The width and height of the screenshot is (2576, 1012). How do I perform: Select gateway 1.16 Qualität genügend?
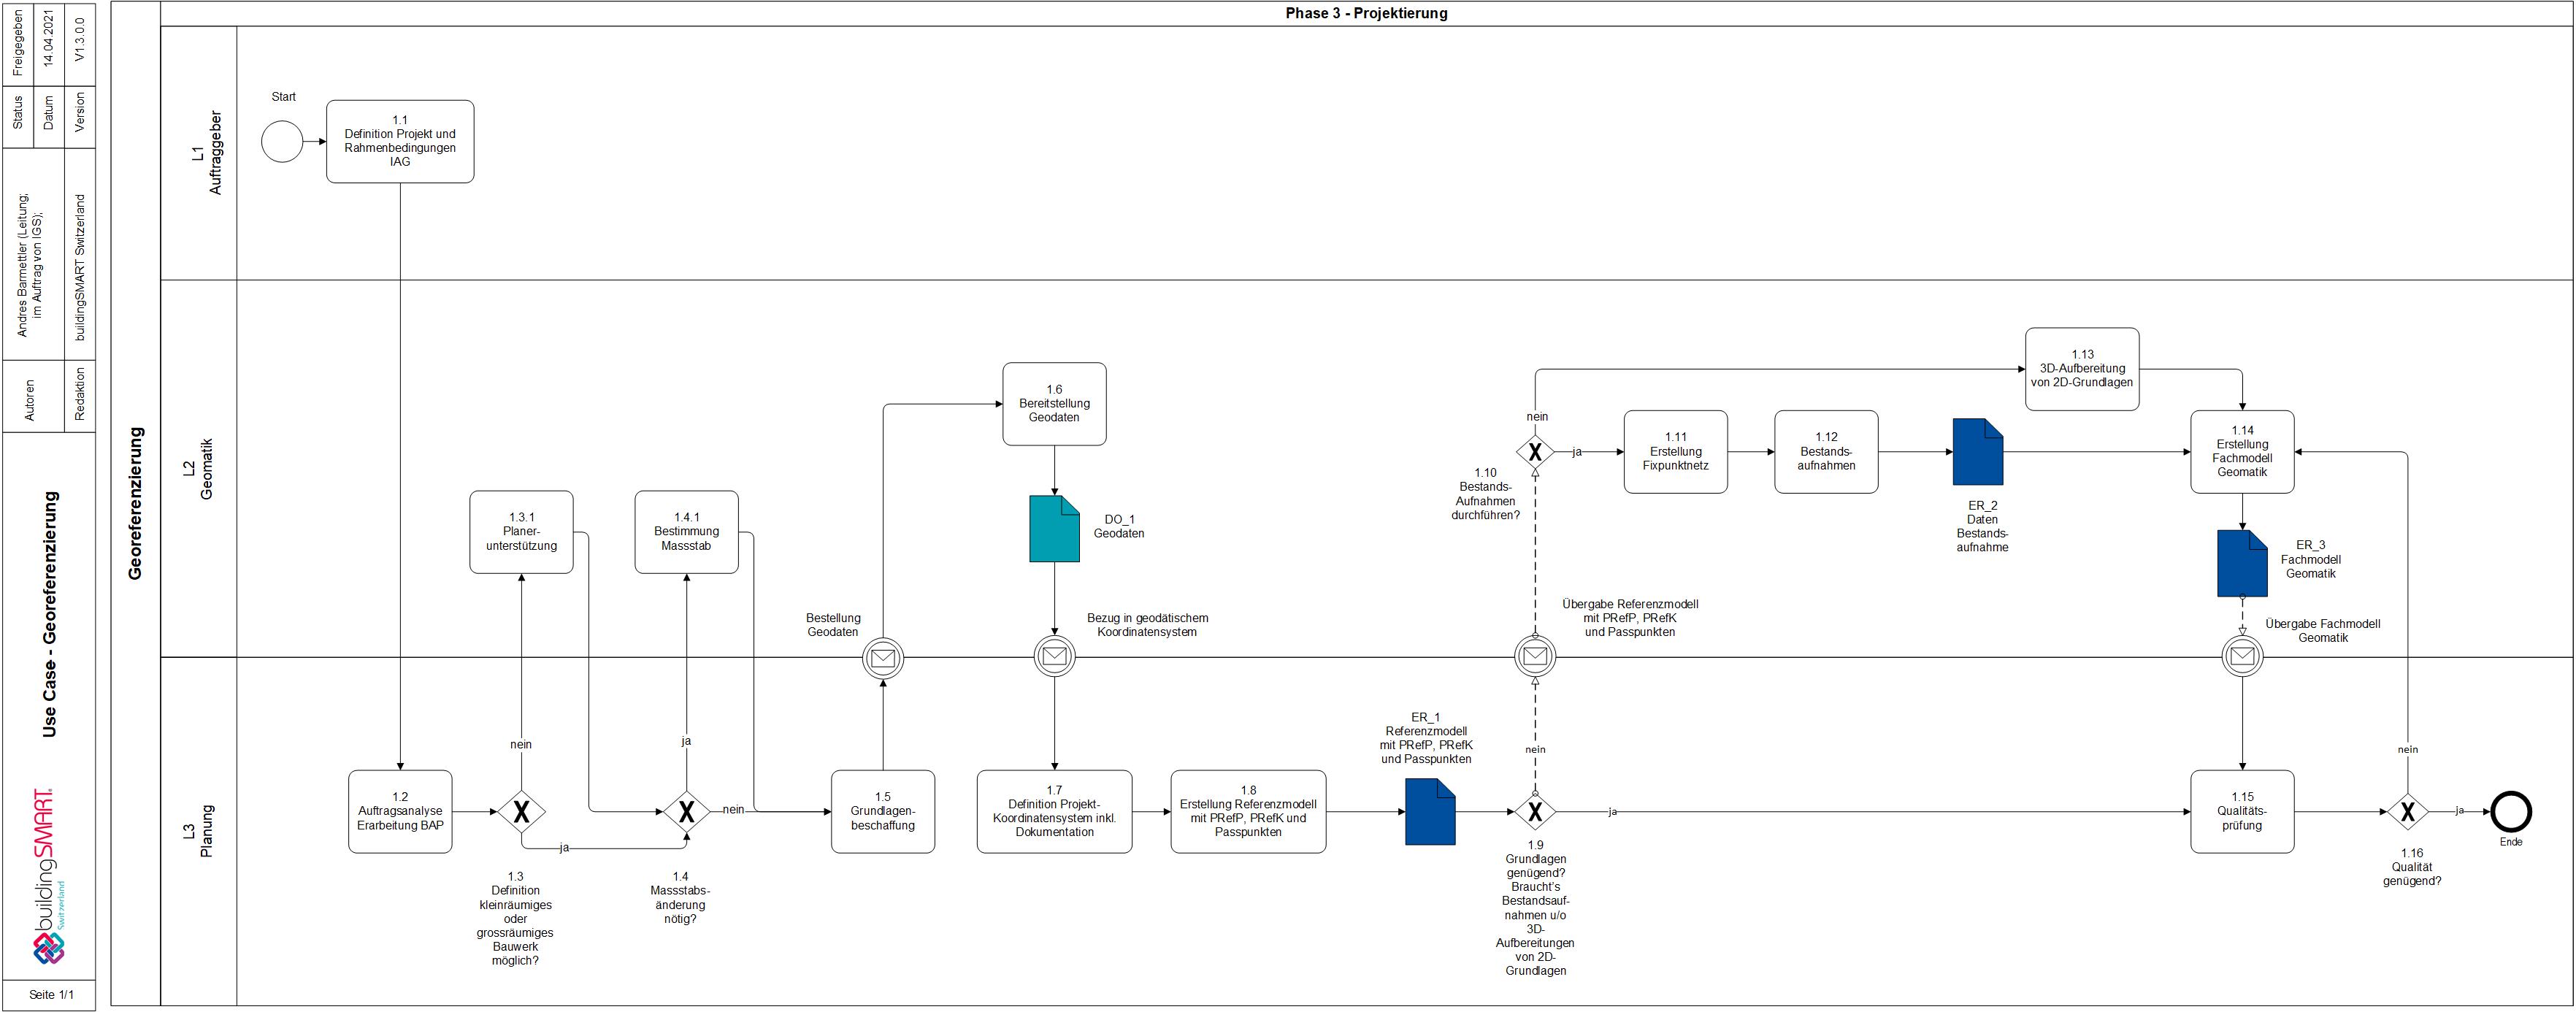[2408, 812]
